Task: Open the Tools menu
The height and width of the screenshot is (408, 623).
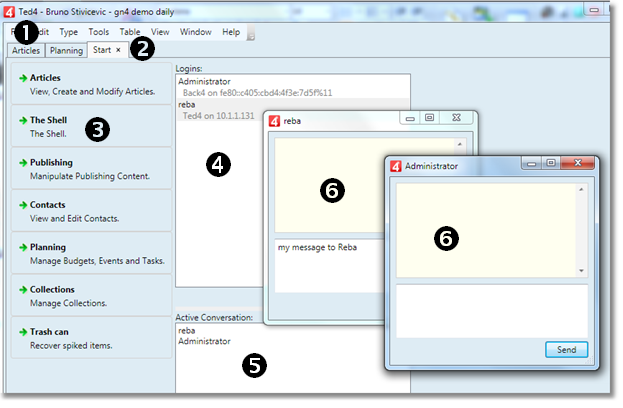Action: [99, 32]
